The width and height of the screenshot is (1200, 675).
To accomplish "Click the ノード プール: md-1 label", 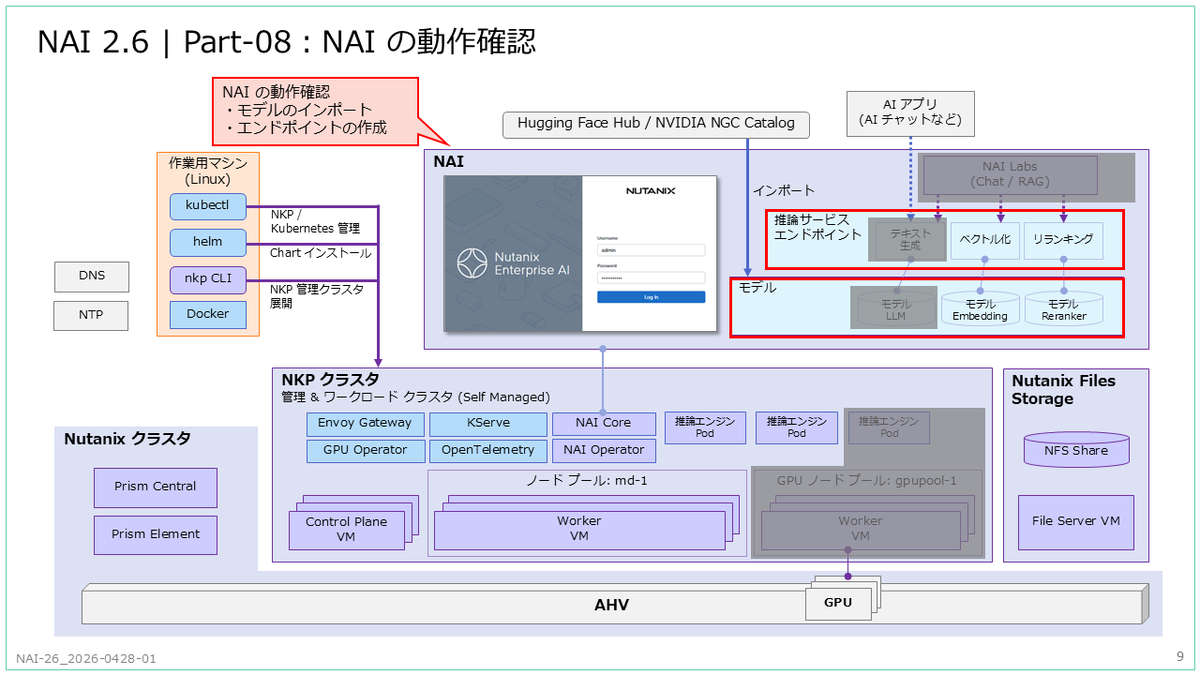I will coord(586,480).
